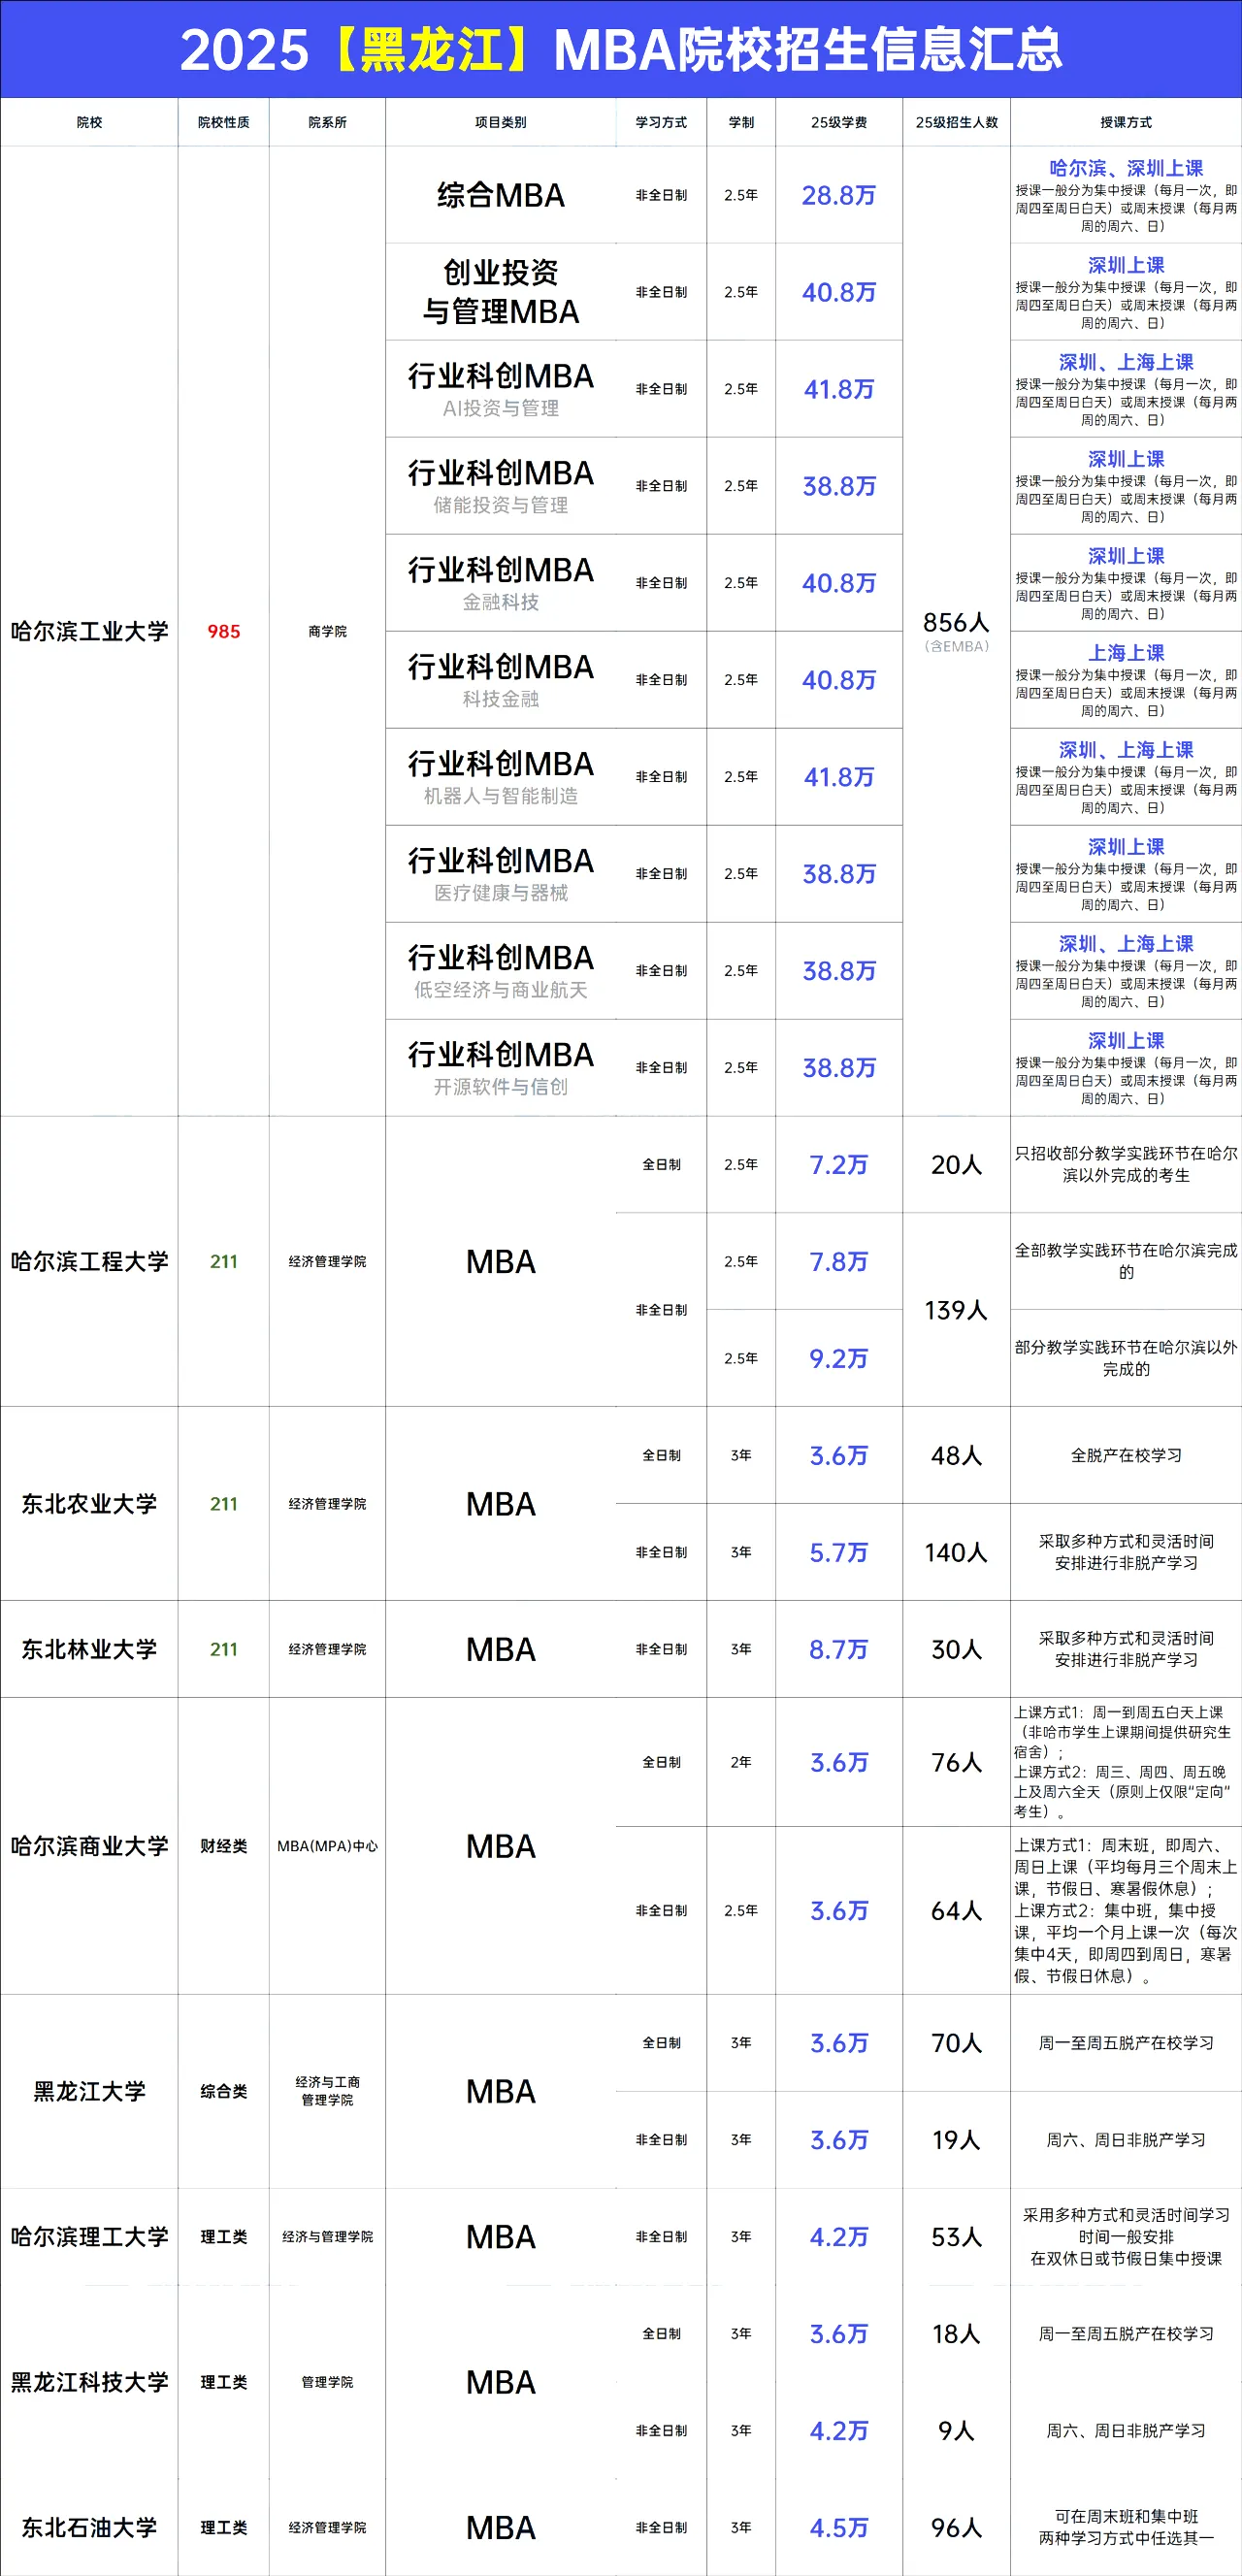Select the 哈尔滨工程大学 school cell

[89, 1261]
